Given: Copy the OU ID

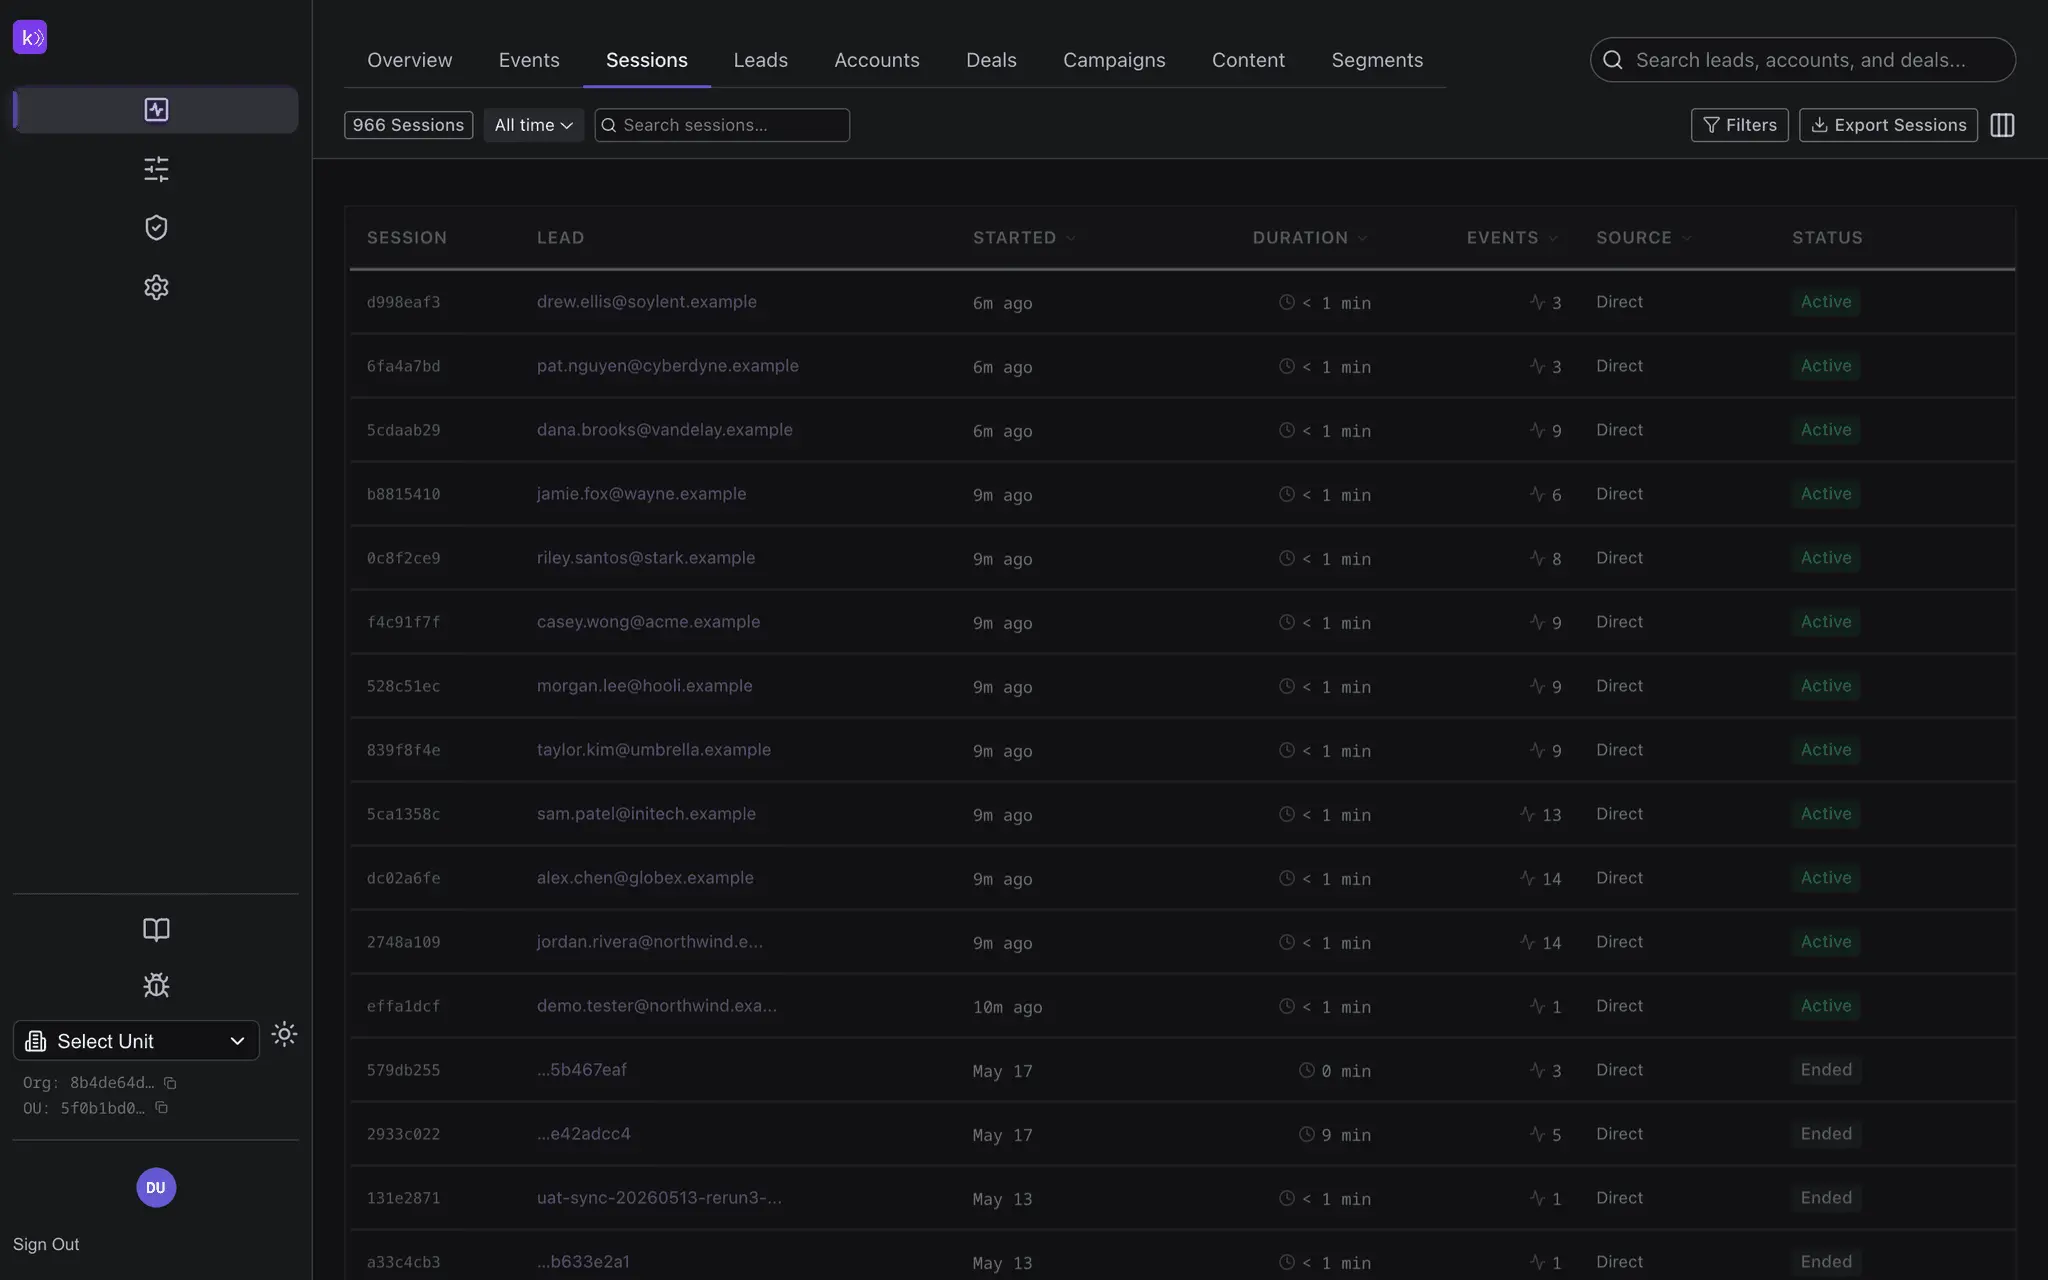Looking at the screenshot, I should coord(161,1108).
